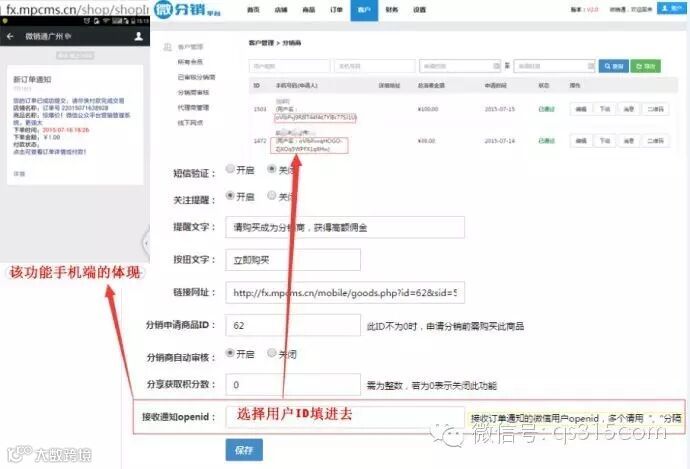The image size is (690, 469).
Task: Open the 订单 top navigation tab
Action: [336, 10]
